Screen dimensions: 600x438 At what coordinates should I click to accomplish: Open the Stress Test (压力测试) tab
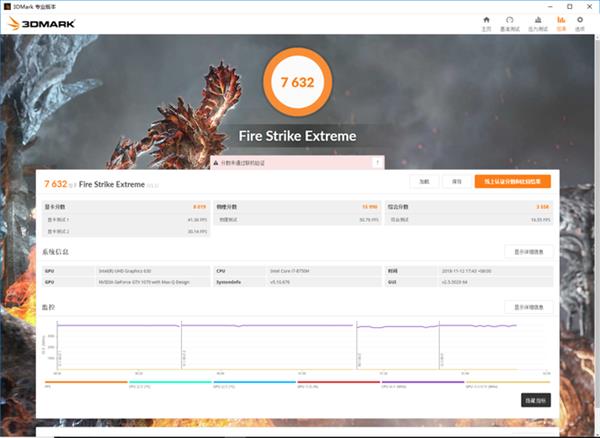pyautogui.click(x=536, y=22)
